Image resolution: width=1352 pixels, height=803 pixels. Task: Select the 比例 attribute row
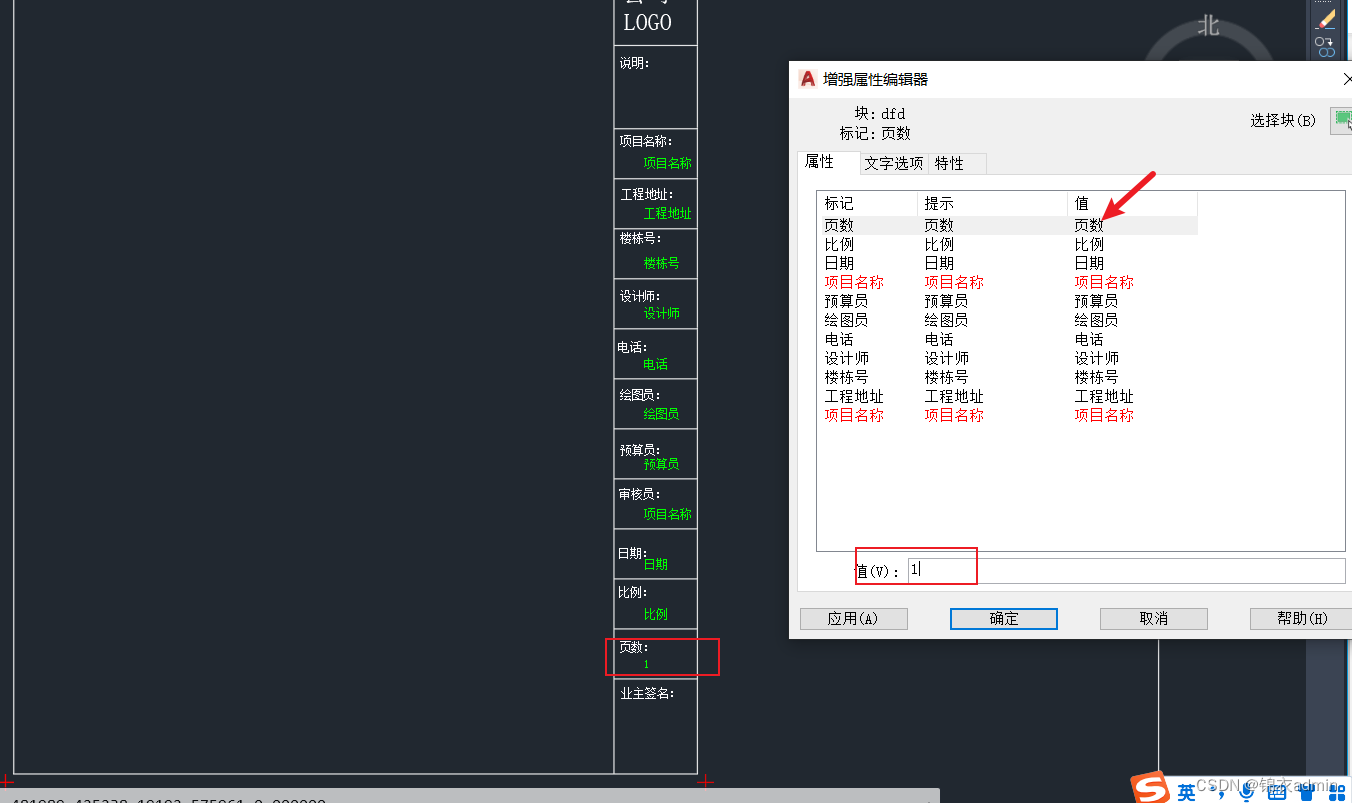coord(1007,244)
